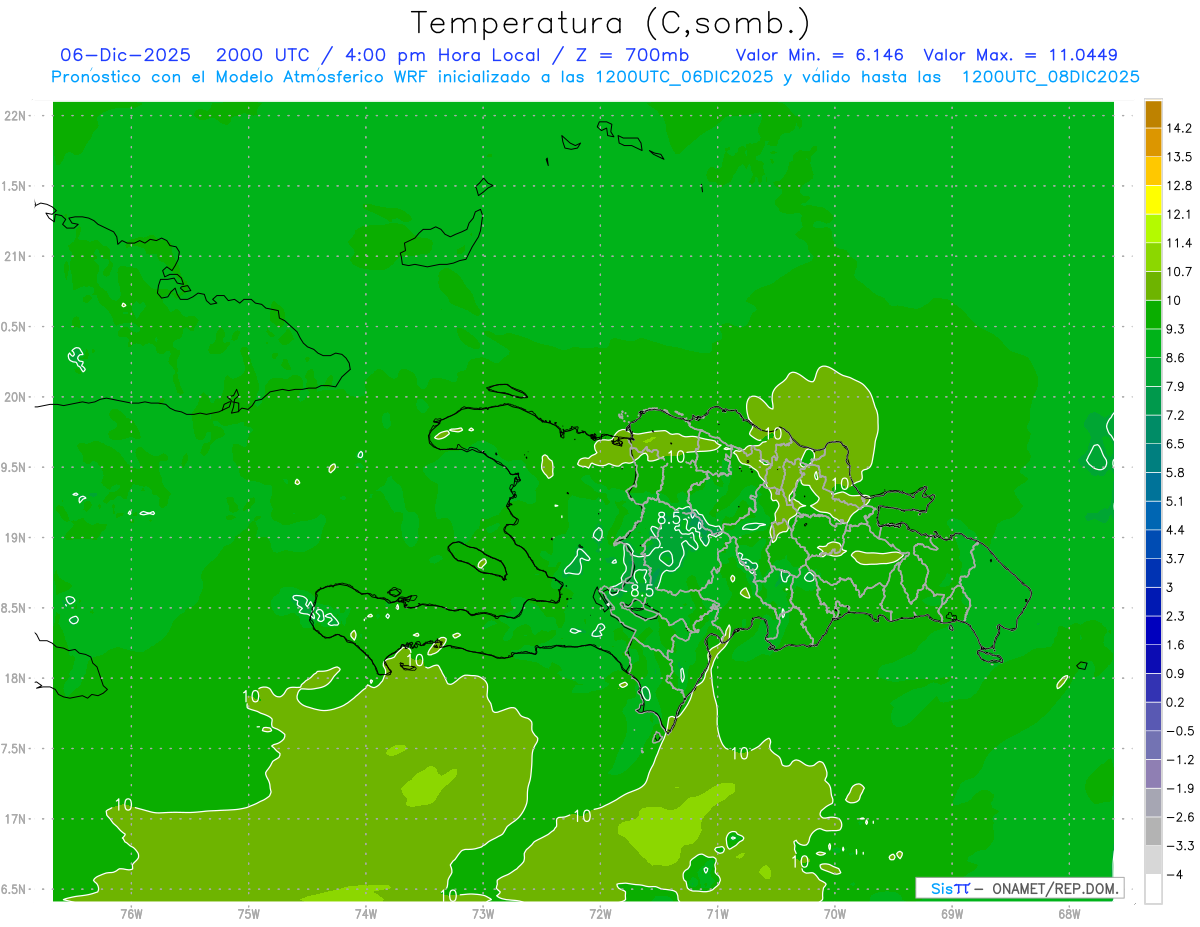Click the color scale value -0.5
1200x927 pixels.
[1179, 731]
